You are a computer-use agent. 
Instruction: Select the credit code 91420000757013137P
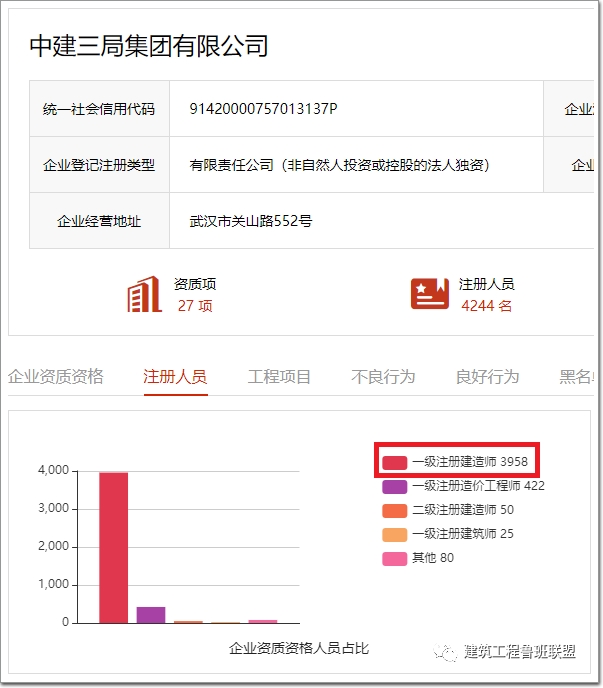tap(263, 109)
